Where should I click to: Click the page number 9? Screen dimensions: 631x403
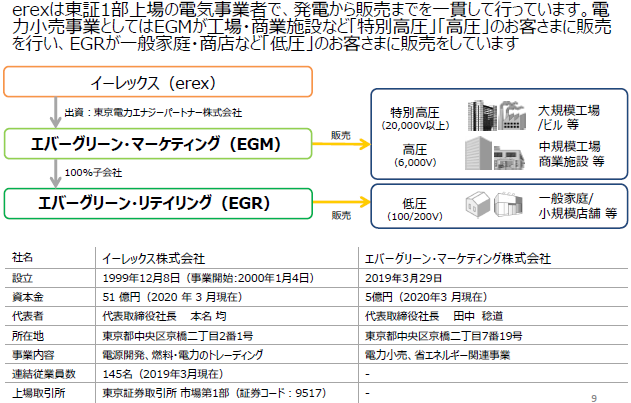(594, 398)
